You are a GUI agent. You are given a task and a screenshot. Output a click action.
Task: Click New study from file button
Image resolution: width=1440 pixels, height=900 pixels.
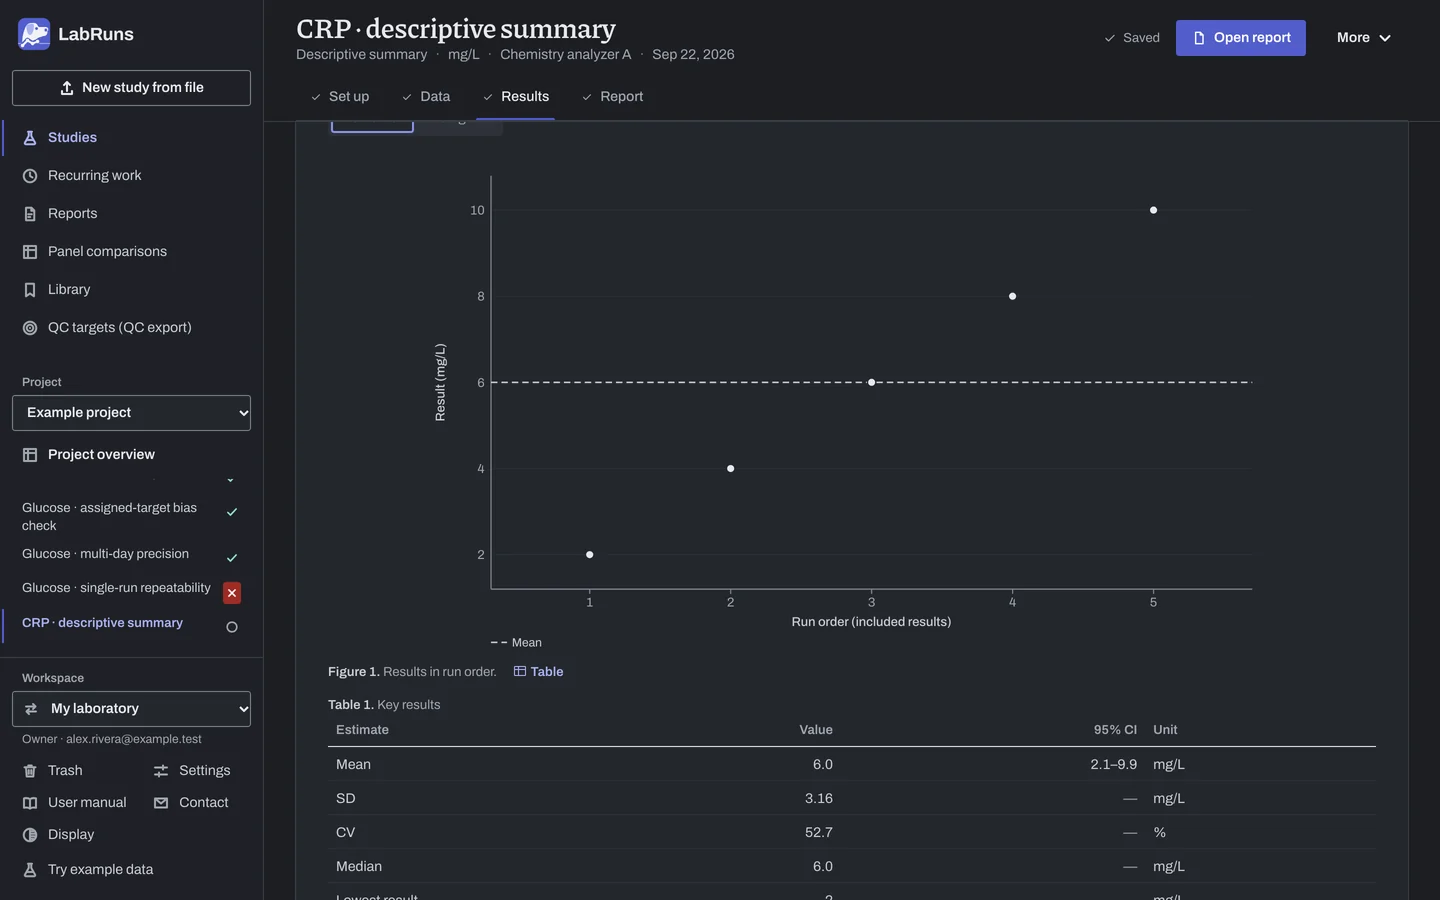tap(131, 88)
